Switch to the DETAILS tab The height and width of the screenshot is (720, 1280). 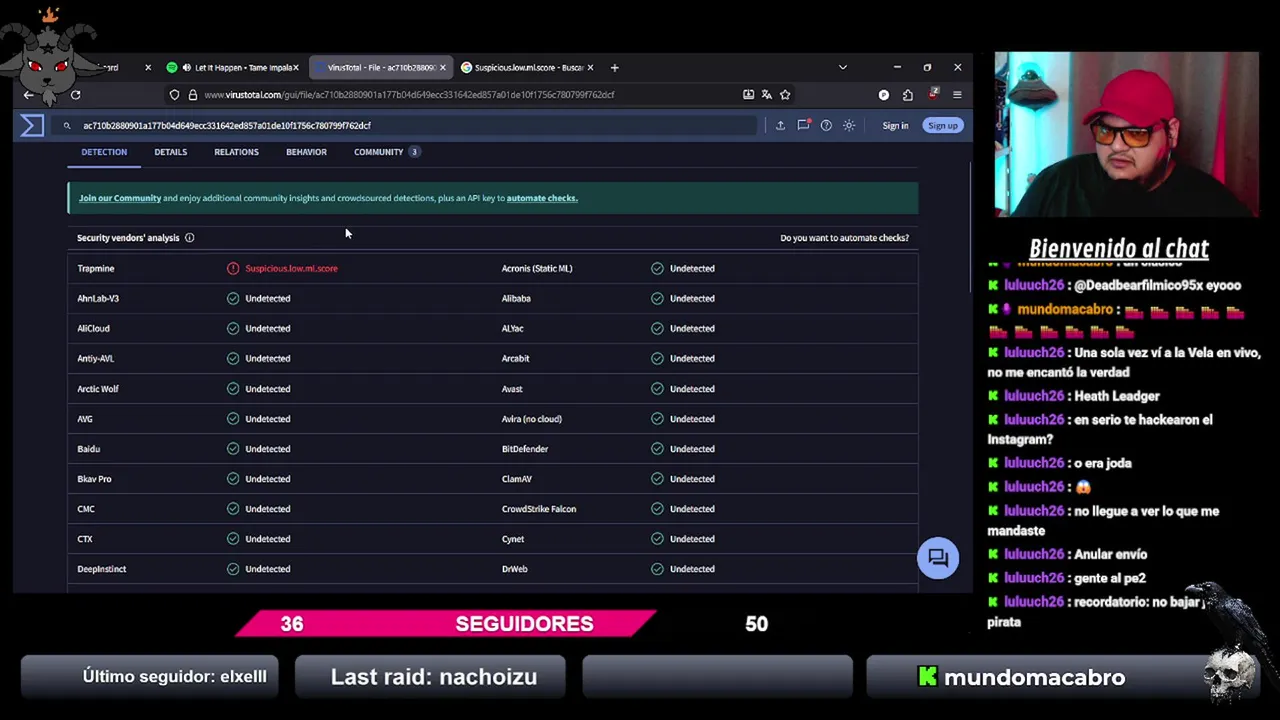click(x=171, y=152)
